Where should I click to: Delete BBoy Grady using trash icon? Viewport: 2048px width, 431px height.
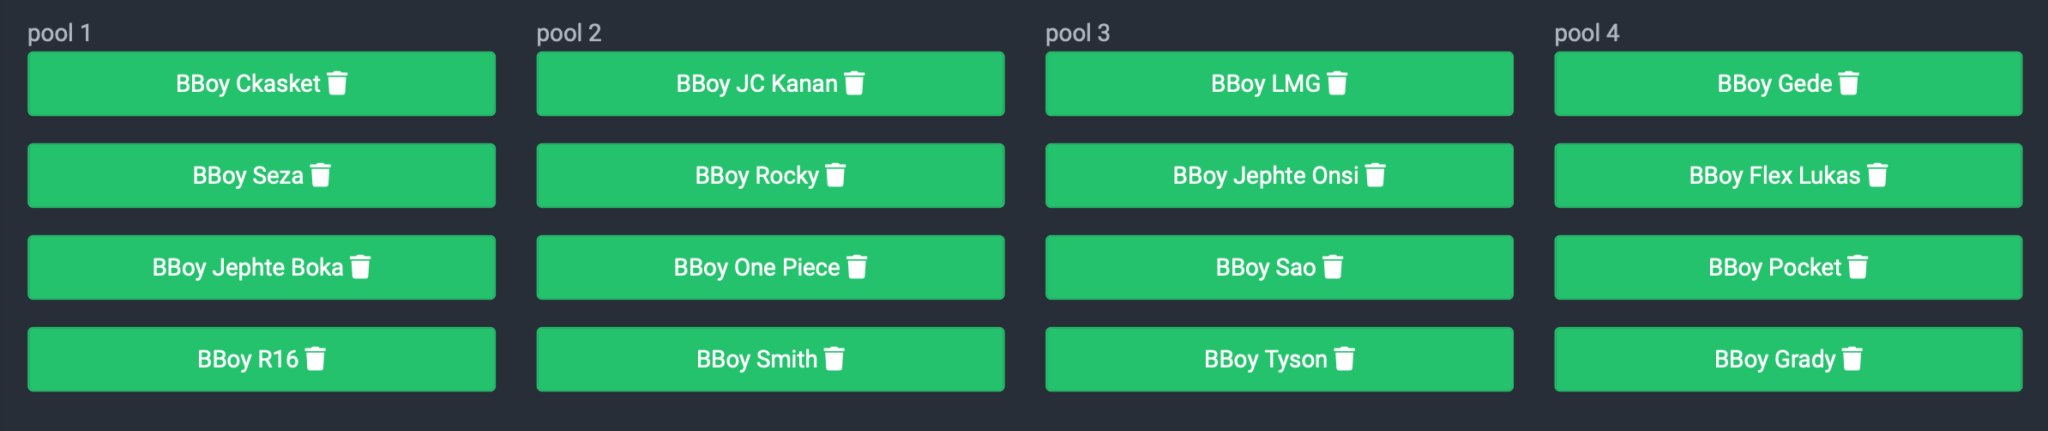(x=1853, y=359)
